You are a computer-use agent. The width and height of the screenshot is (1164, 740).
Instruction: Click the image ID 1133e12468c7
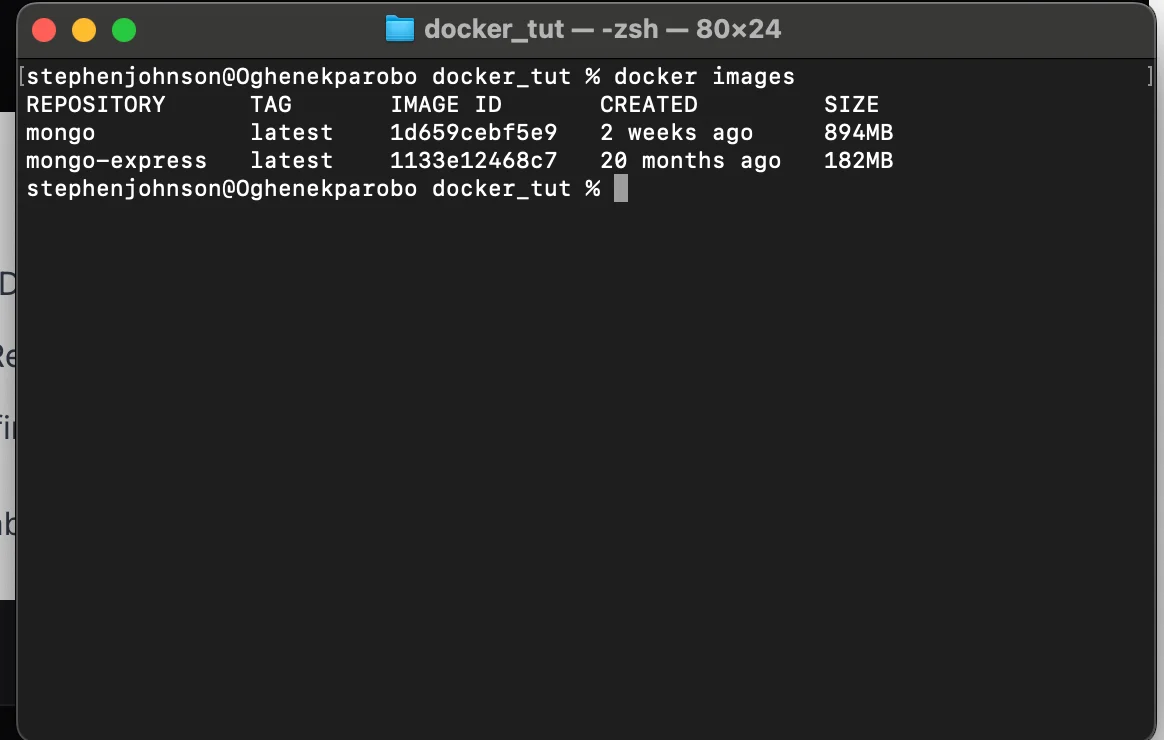point(473,161)
